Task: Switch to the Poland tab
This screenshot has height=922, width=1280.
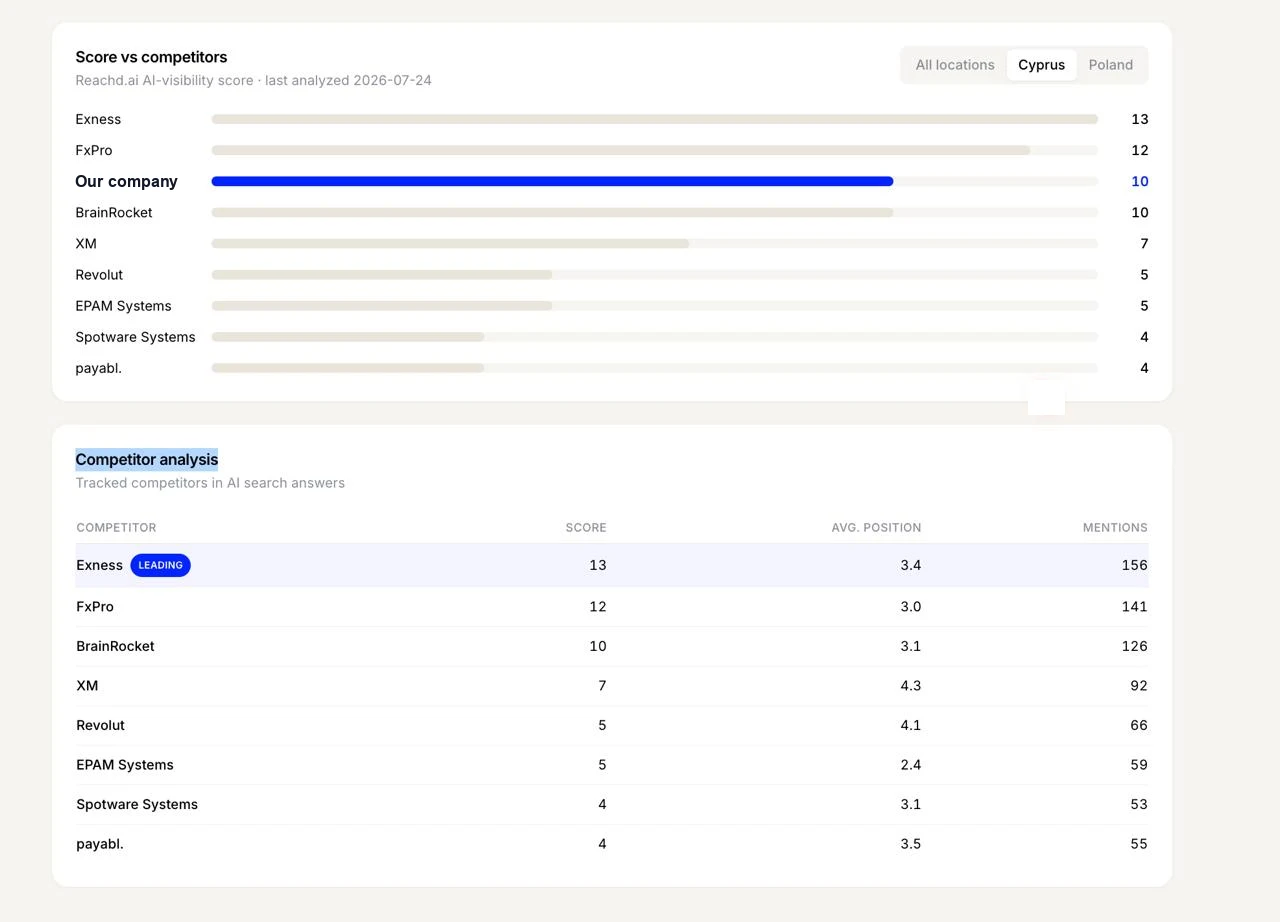Action: tap(1110, 65)
